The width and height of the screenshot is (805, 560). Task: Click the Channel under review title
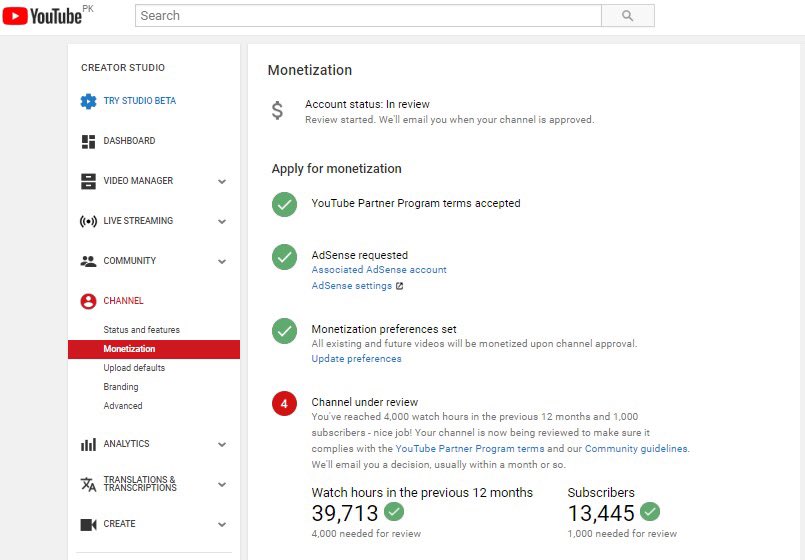coord(365,402)
